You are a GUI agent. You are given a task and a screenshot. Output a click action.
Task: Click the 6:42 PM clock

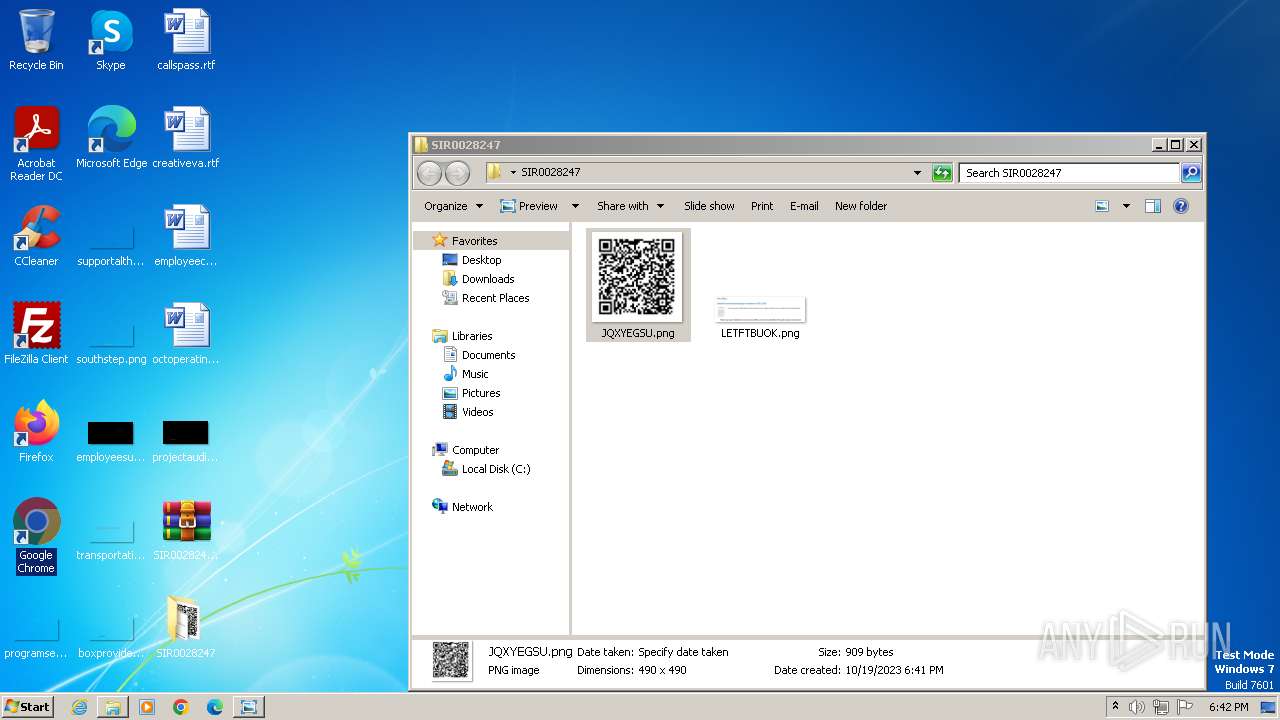coord(1228,707)
